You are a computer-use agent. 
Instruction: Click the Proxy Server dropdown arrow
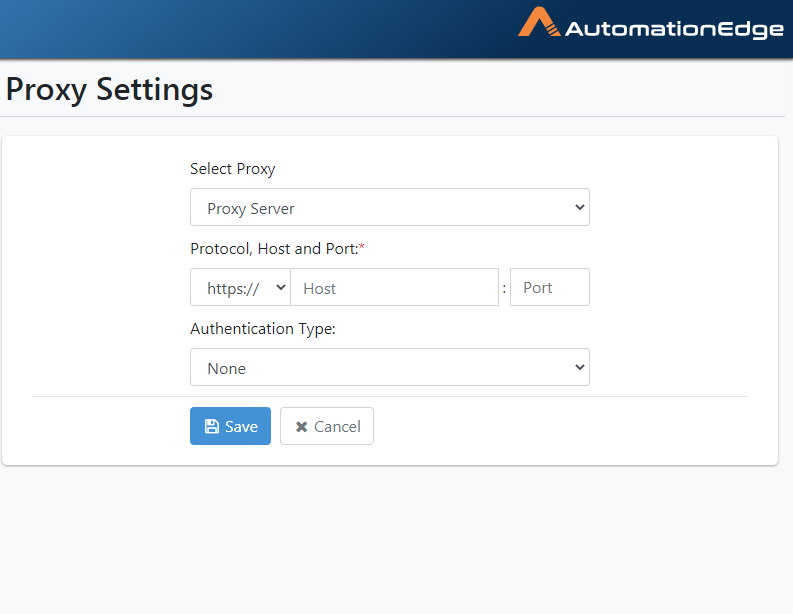click(x=580, y=207)
